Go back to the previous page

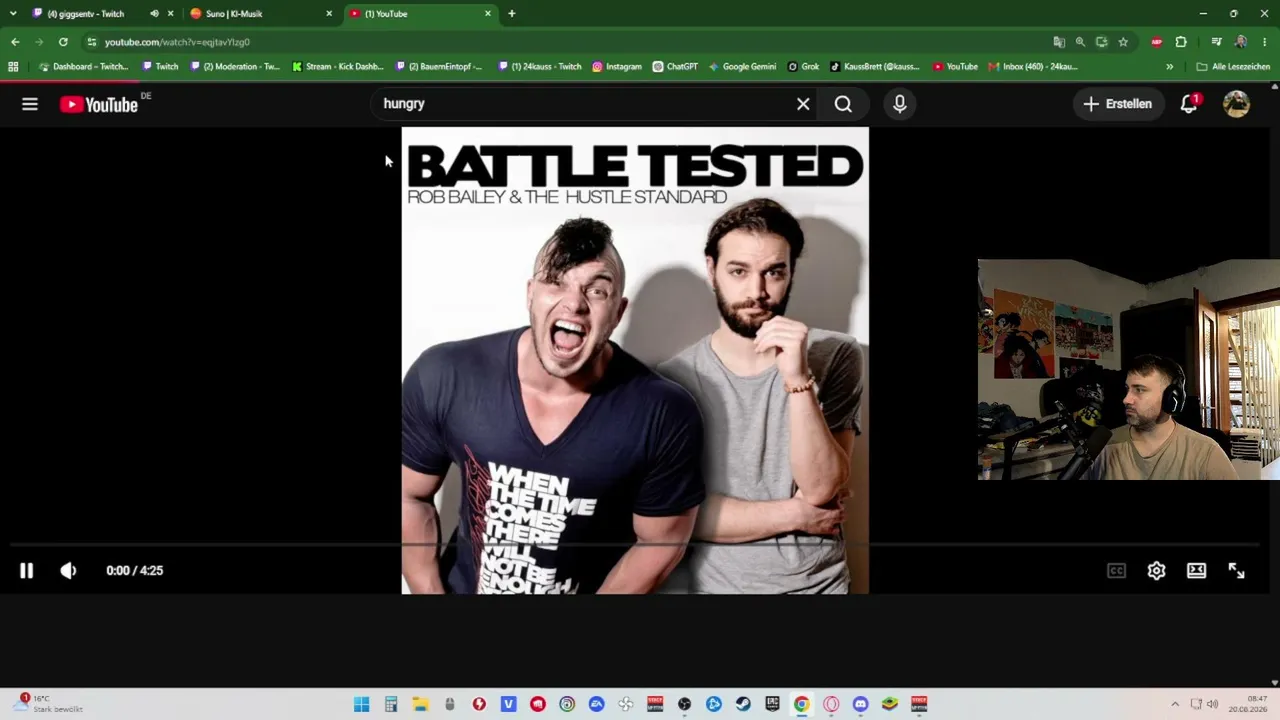click(x=15, y=42)
